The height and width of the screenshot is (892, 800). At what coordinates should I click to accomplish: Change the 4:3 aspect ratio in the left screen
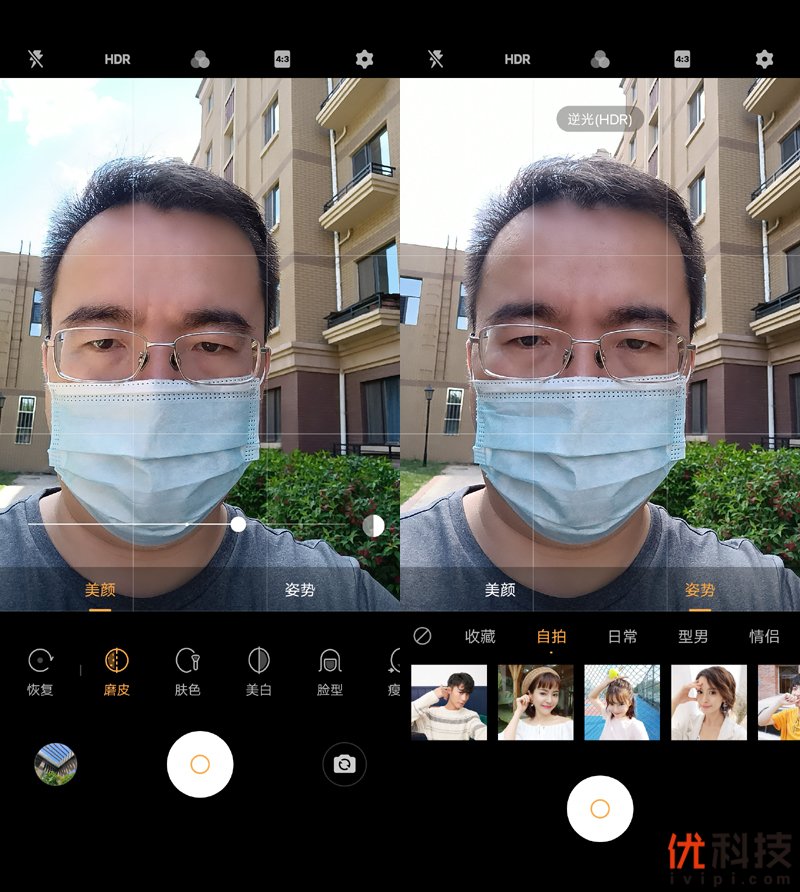tap(282, 59)
